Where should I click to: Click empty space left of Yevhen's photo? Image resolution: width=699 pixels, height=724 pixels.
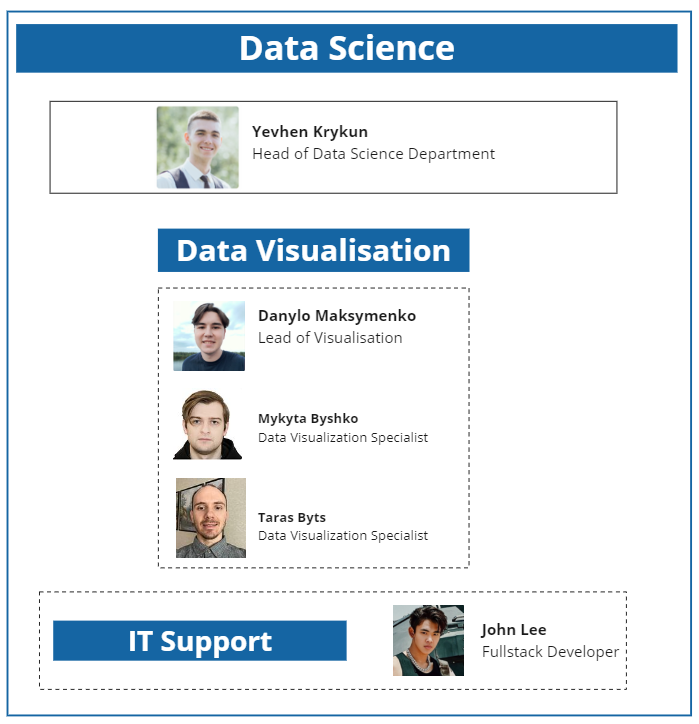pos(102,148)
